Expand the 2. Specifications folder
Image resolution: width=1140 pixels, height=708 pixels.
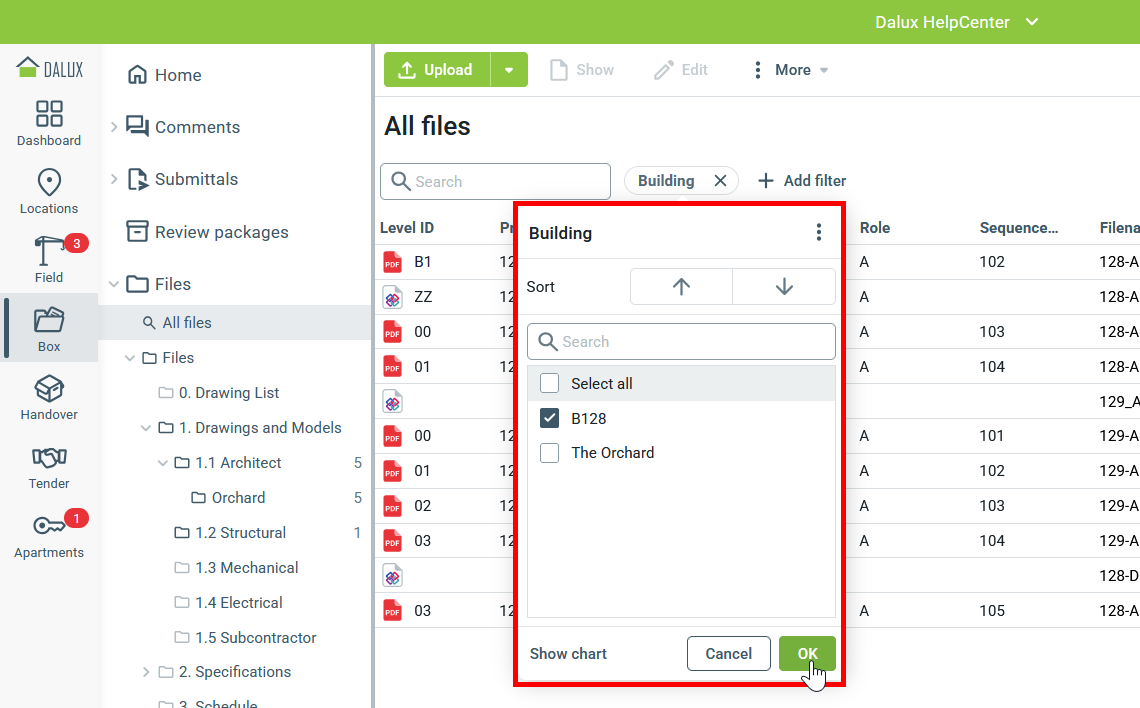pyautogui.click(x=146, y=672)
